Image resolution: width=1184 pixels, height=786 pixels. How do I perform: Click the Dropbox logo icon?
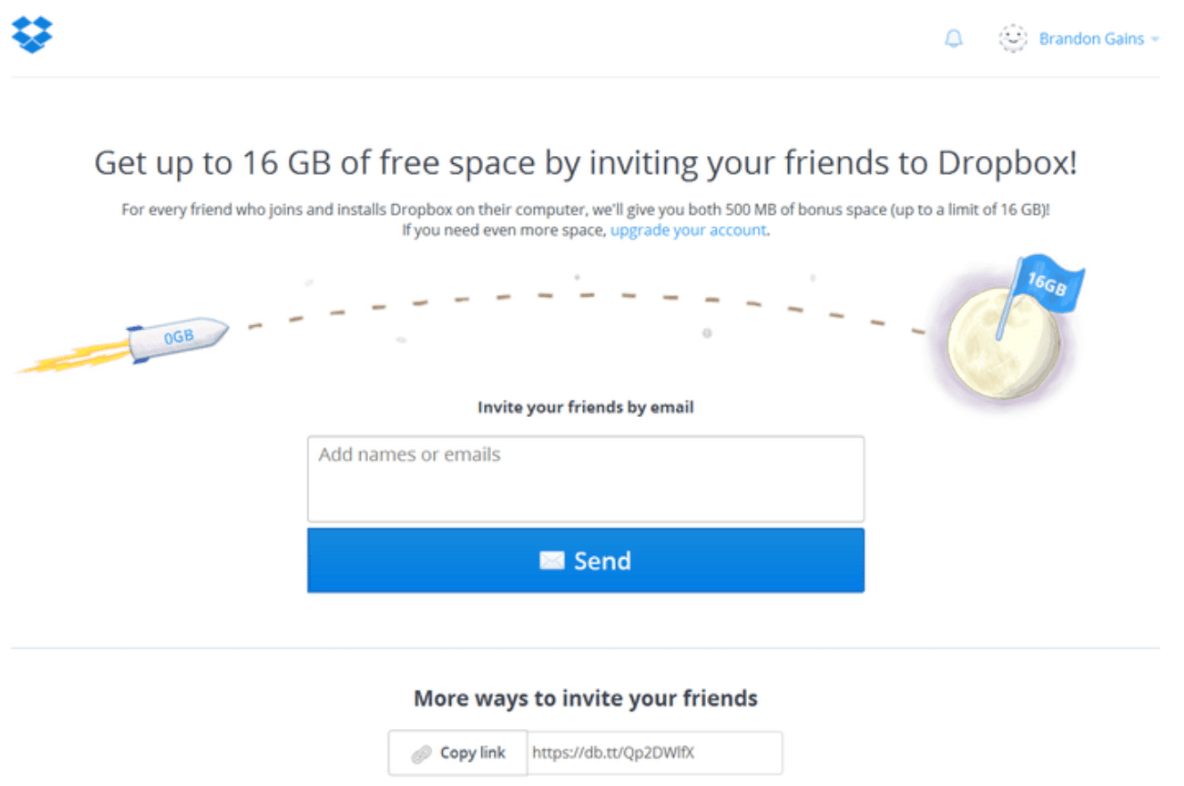click(32, 35)
